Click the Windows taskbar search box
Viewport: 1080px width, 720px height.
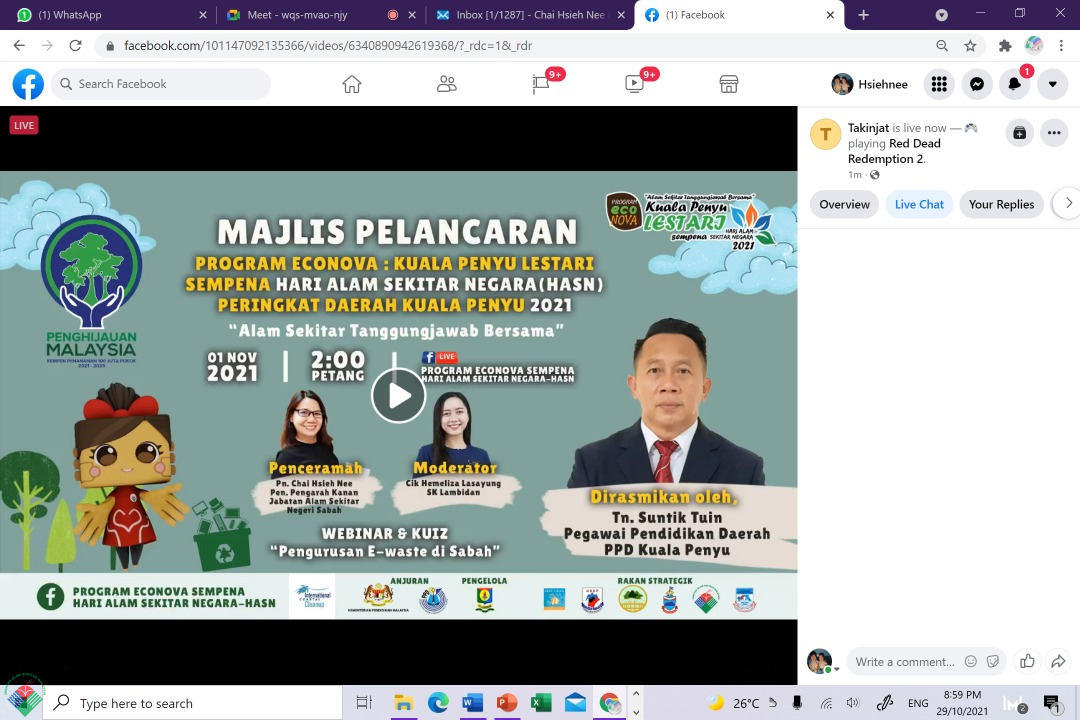[x=193, y=703]
